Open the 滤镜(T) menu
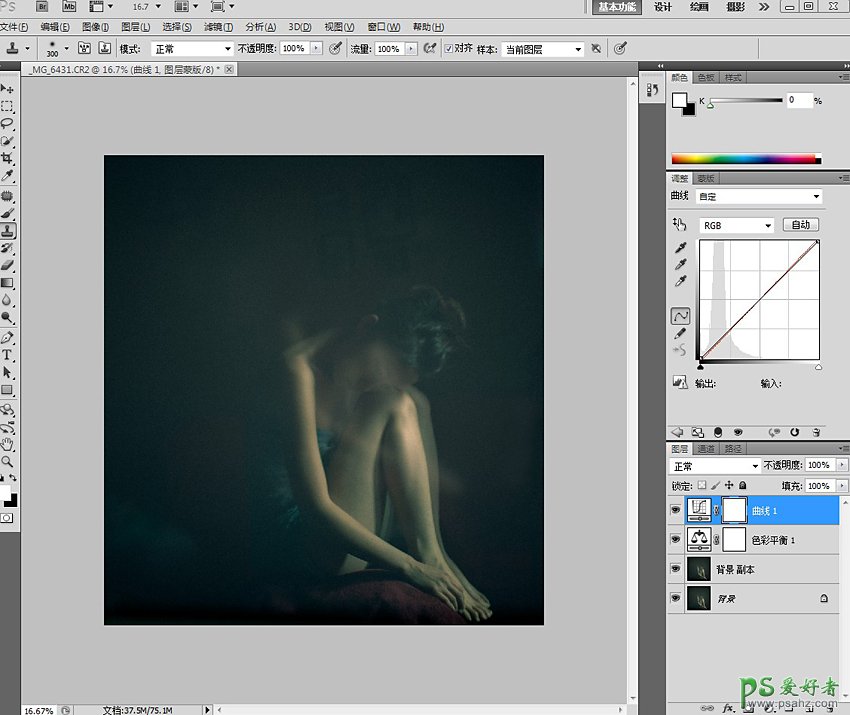The height and width of the screenshot is (715, 850). pos(218,27)
